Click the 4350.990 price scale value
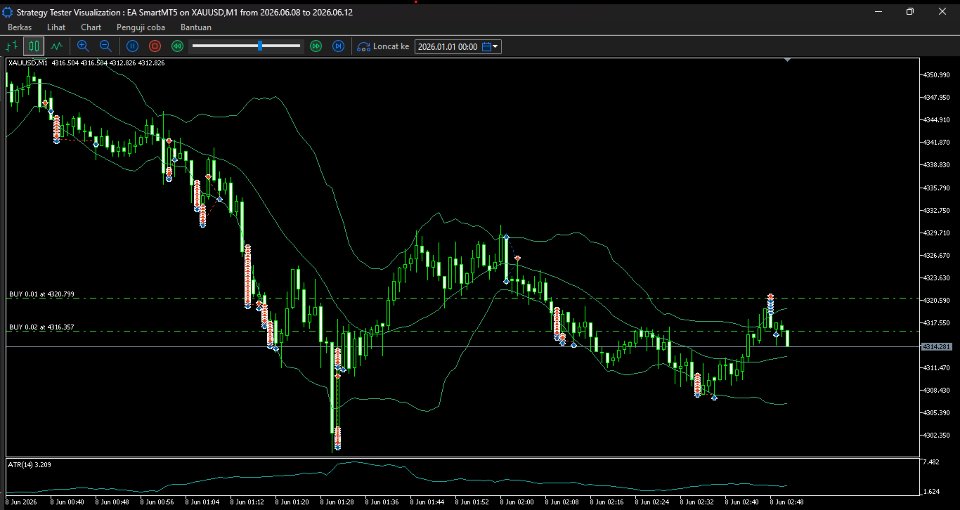Image resolution: width=960 pixels, height=510 pixels. tap(936, 75)
